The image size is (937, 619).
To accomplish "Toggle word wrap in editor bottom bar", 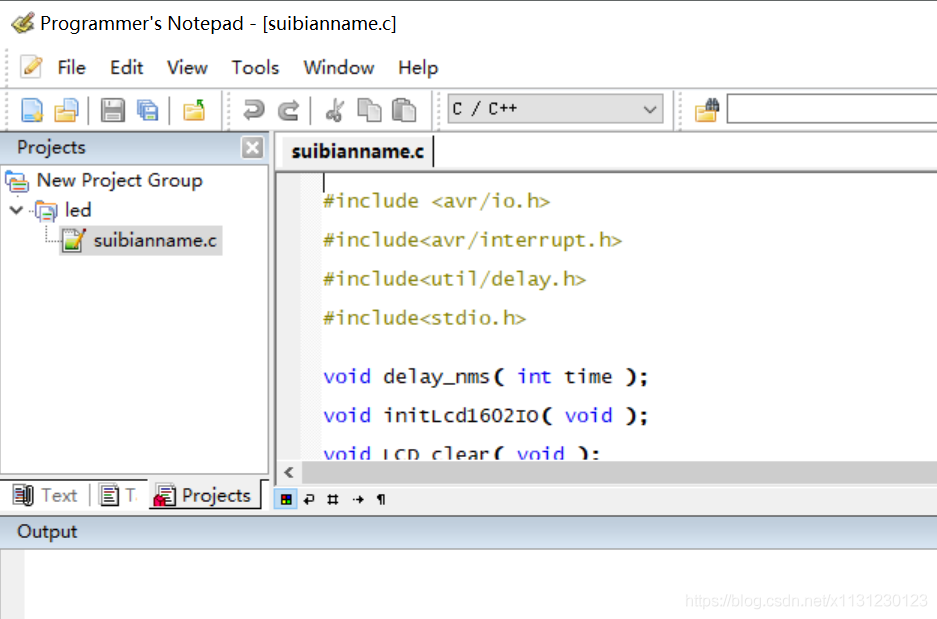I will (309, 499).
